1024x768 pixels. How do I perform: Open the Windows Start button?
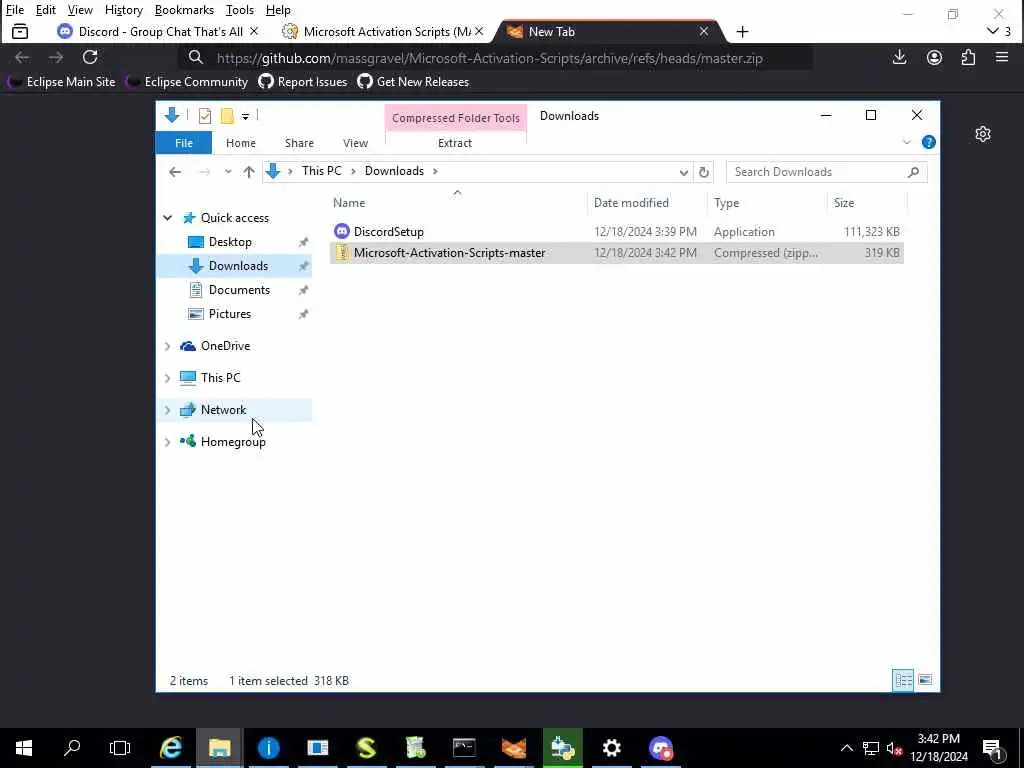24,748
